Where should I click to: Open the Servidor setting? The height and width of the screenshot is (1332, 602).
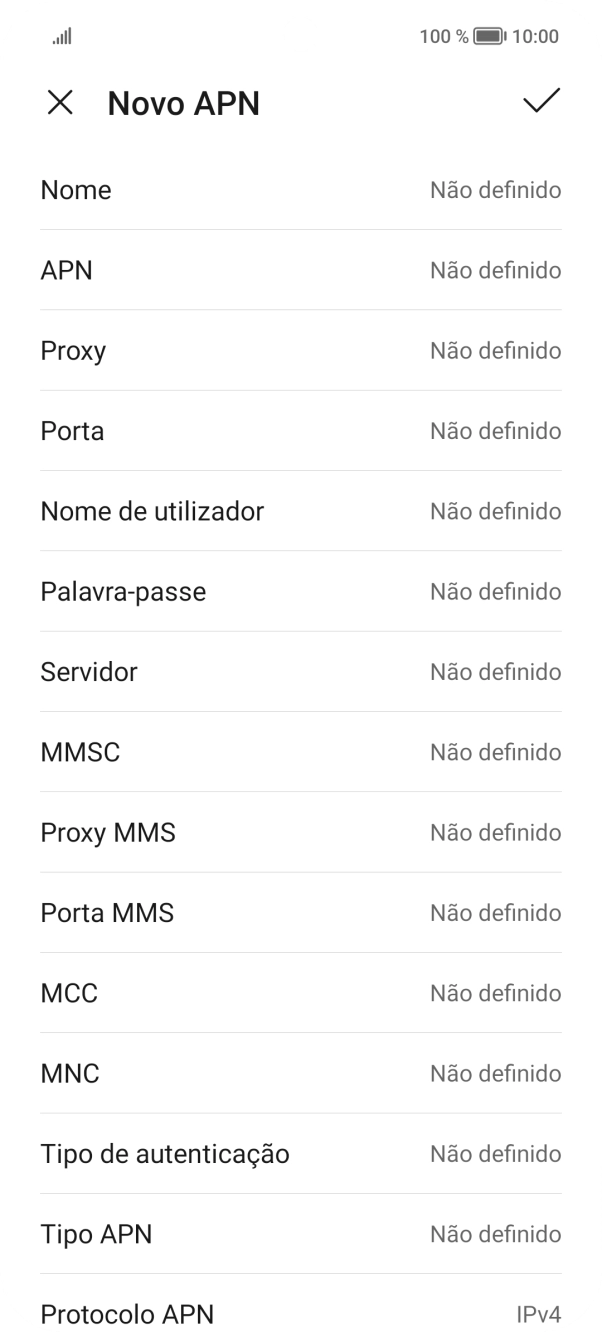coord(301,671)
